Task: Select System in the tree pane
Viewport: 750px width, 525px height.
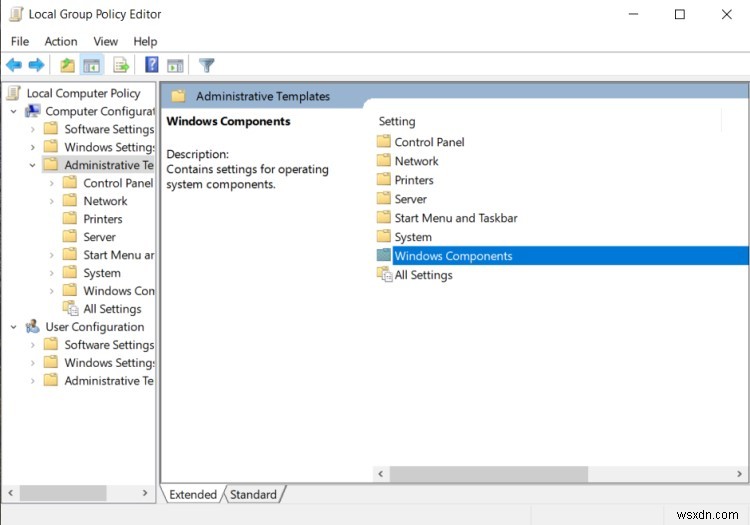Action: (x=102, y=273)
